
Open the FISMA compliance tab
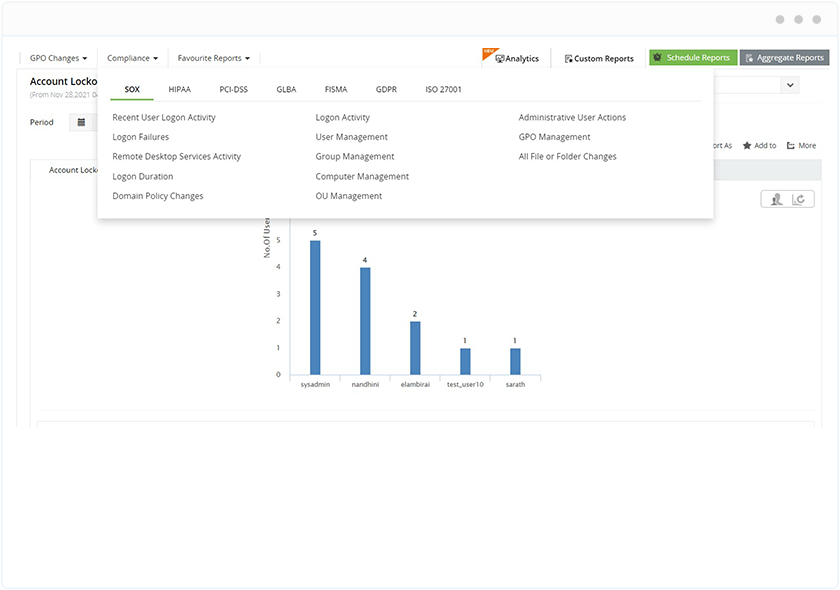click(336, 89)
